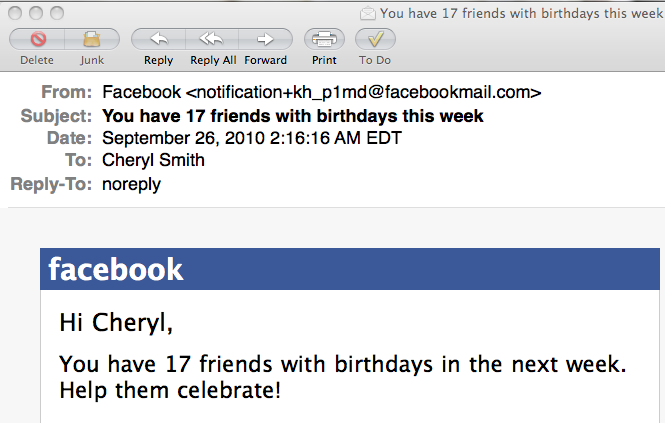The width and height of the screenshot is (665, 423).
Task: Click the facebook logo banner
Action: click(x=116, y=269)
